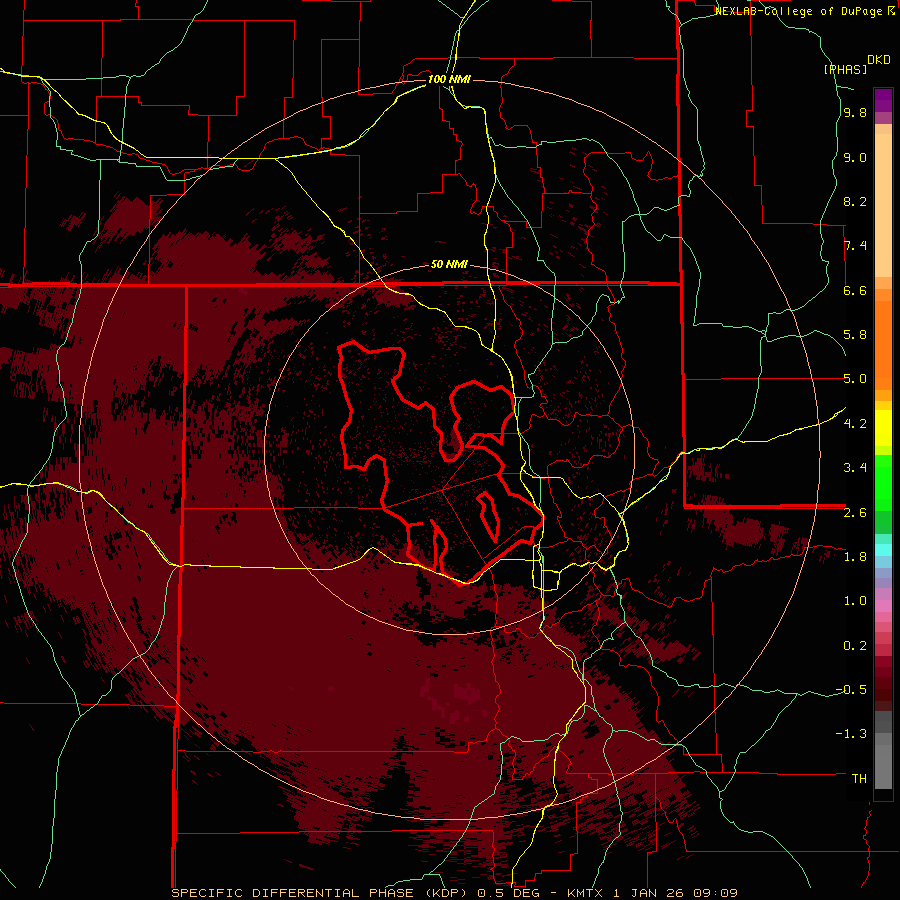Image resolution: width=900 pixels, height=900 pixels.
Task: Click the [PHAS] unit label
Action: 845,69
